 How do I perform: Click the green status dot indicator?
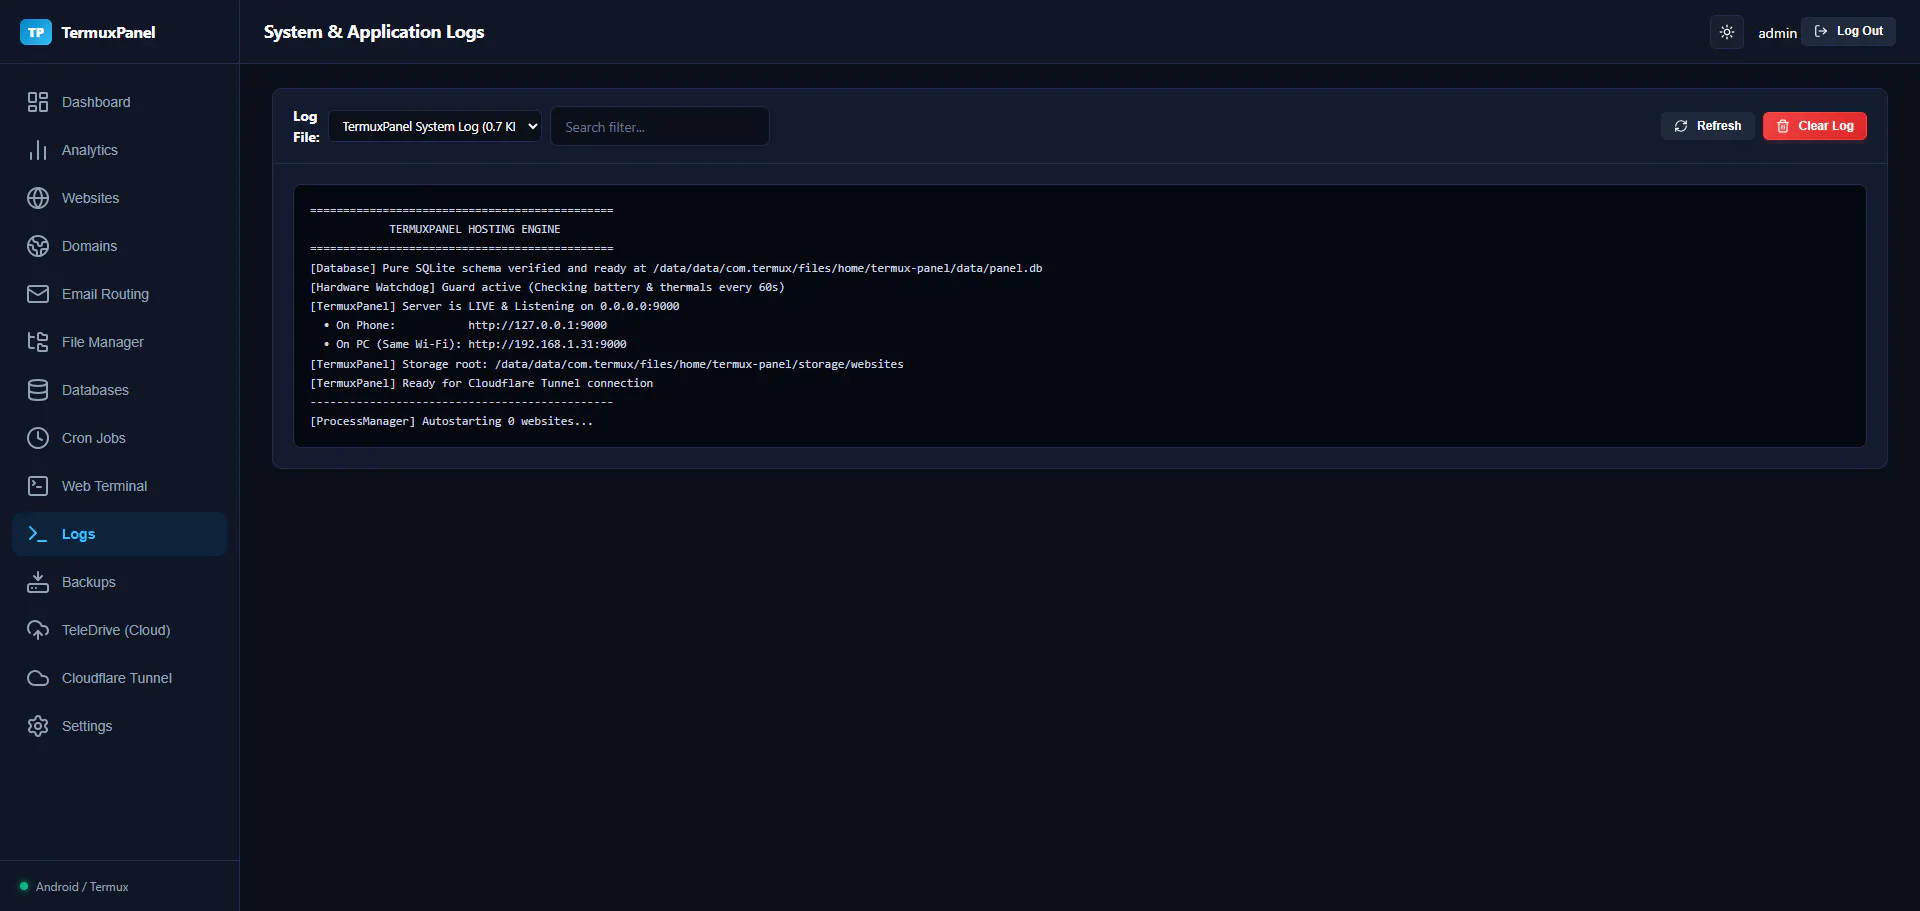click(24, 886)
